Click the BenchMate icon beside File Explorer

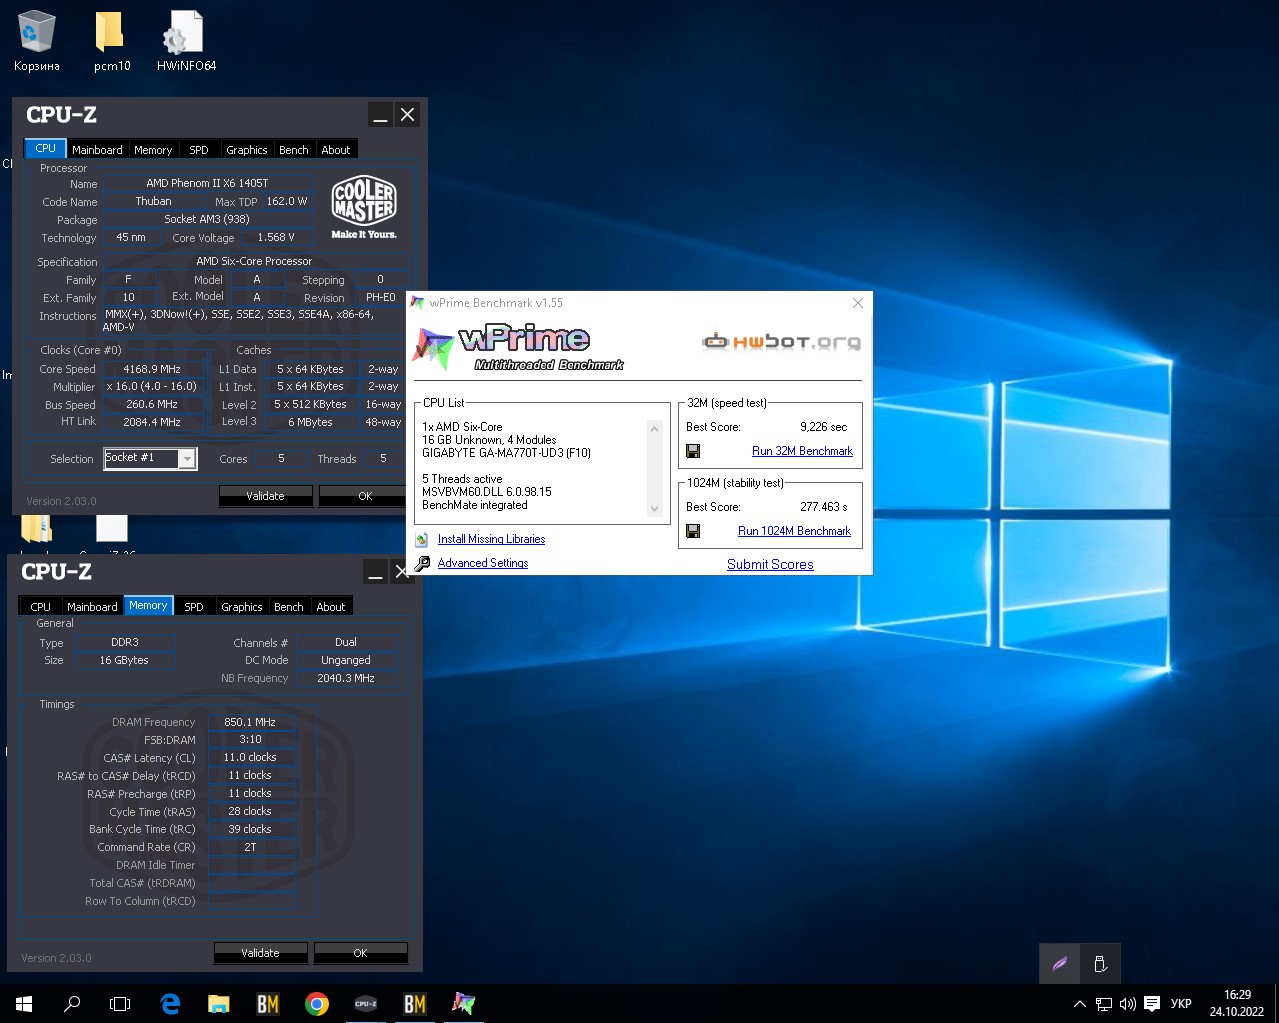(267, 1003)
